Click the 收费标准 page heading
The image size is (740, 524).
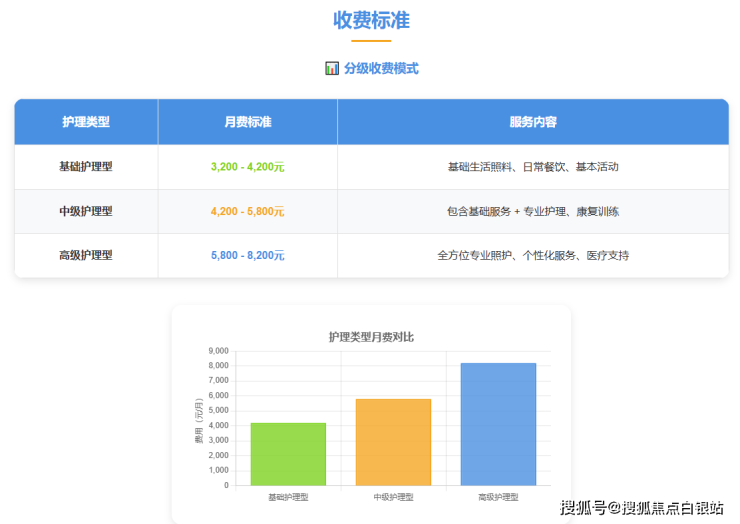tap(371, 21)
